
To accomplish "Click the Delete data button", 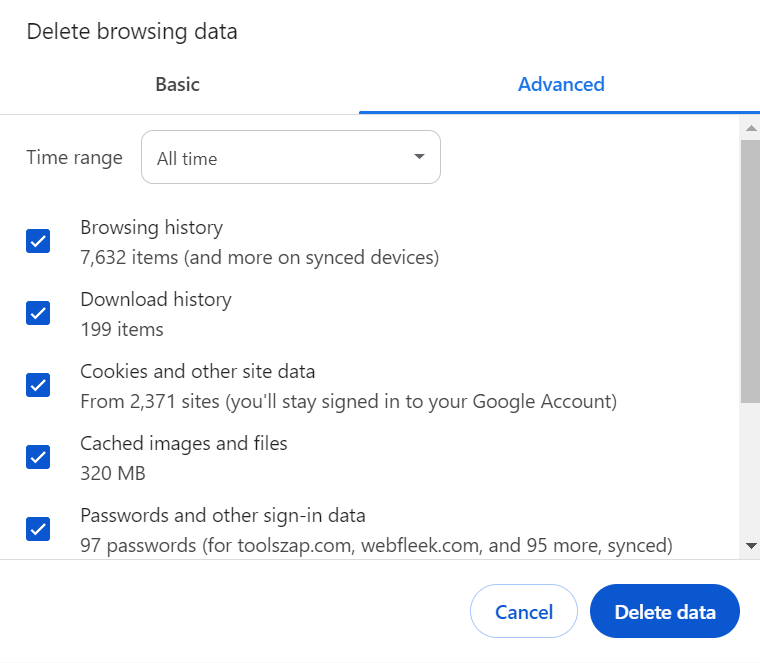I will point(664,612).
